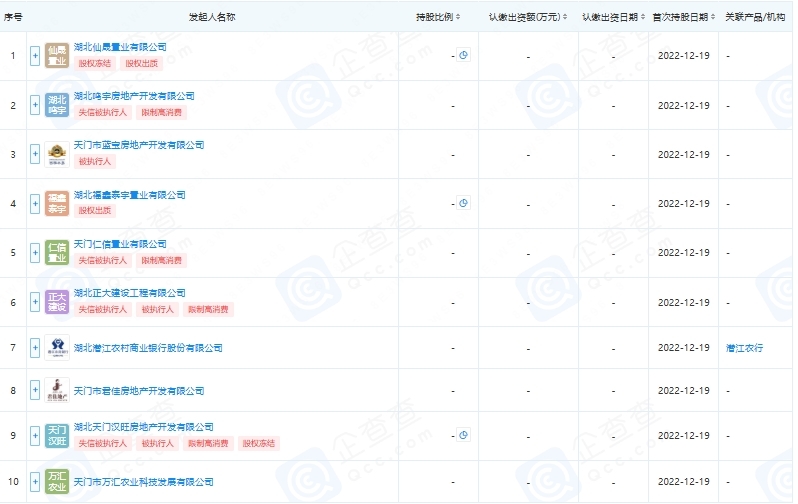The width and height of the screenshot is (798, 504).
Task: Expand the row for 天门市蓝宝房地产开发有限公司
Action: pyautogui.click(x=35, y=154)
